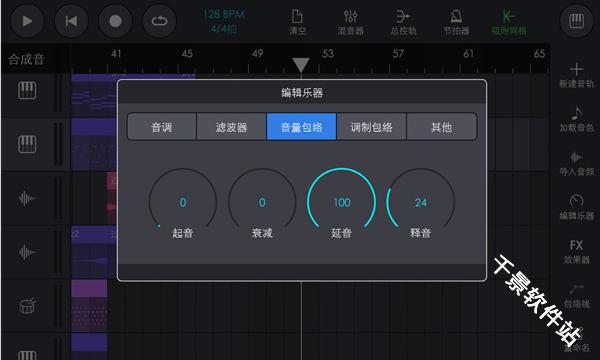Click bar 41 on the timeline ruler
Screen dimensions: 600x360
pos(116,54)
